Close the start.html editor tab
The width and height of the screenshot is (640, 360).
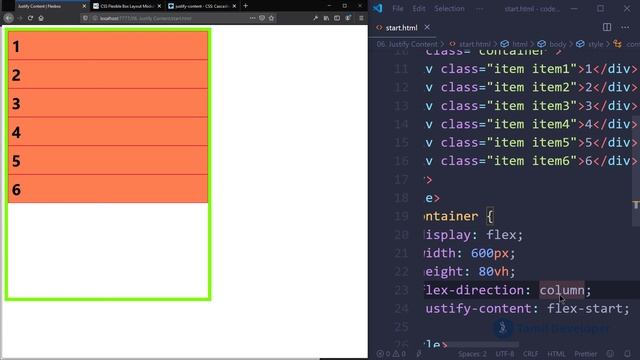[427, 27]
